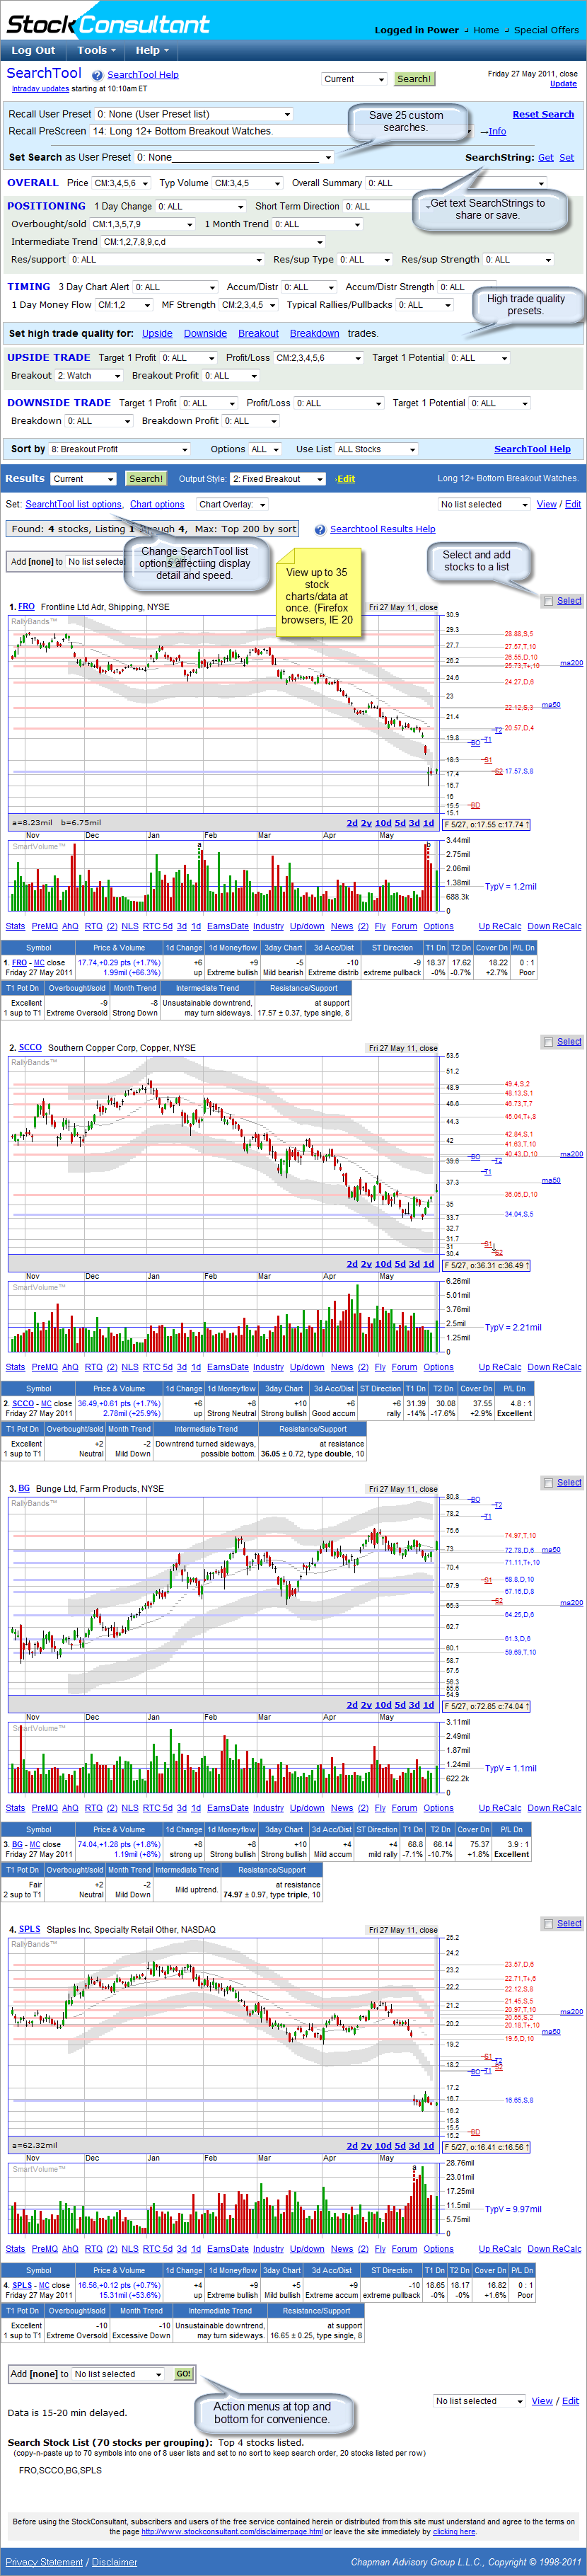
Task: Open the Breakout Watch dropdown
Action: pos(89,377)
